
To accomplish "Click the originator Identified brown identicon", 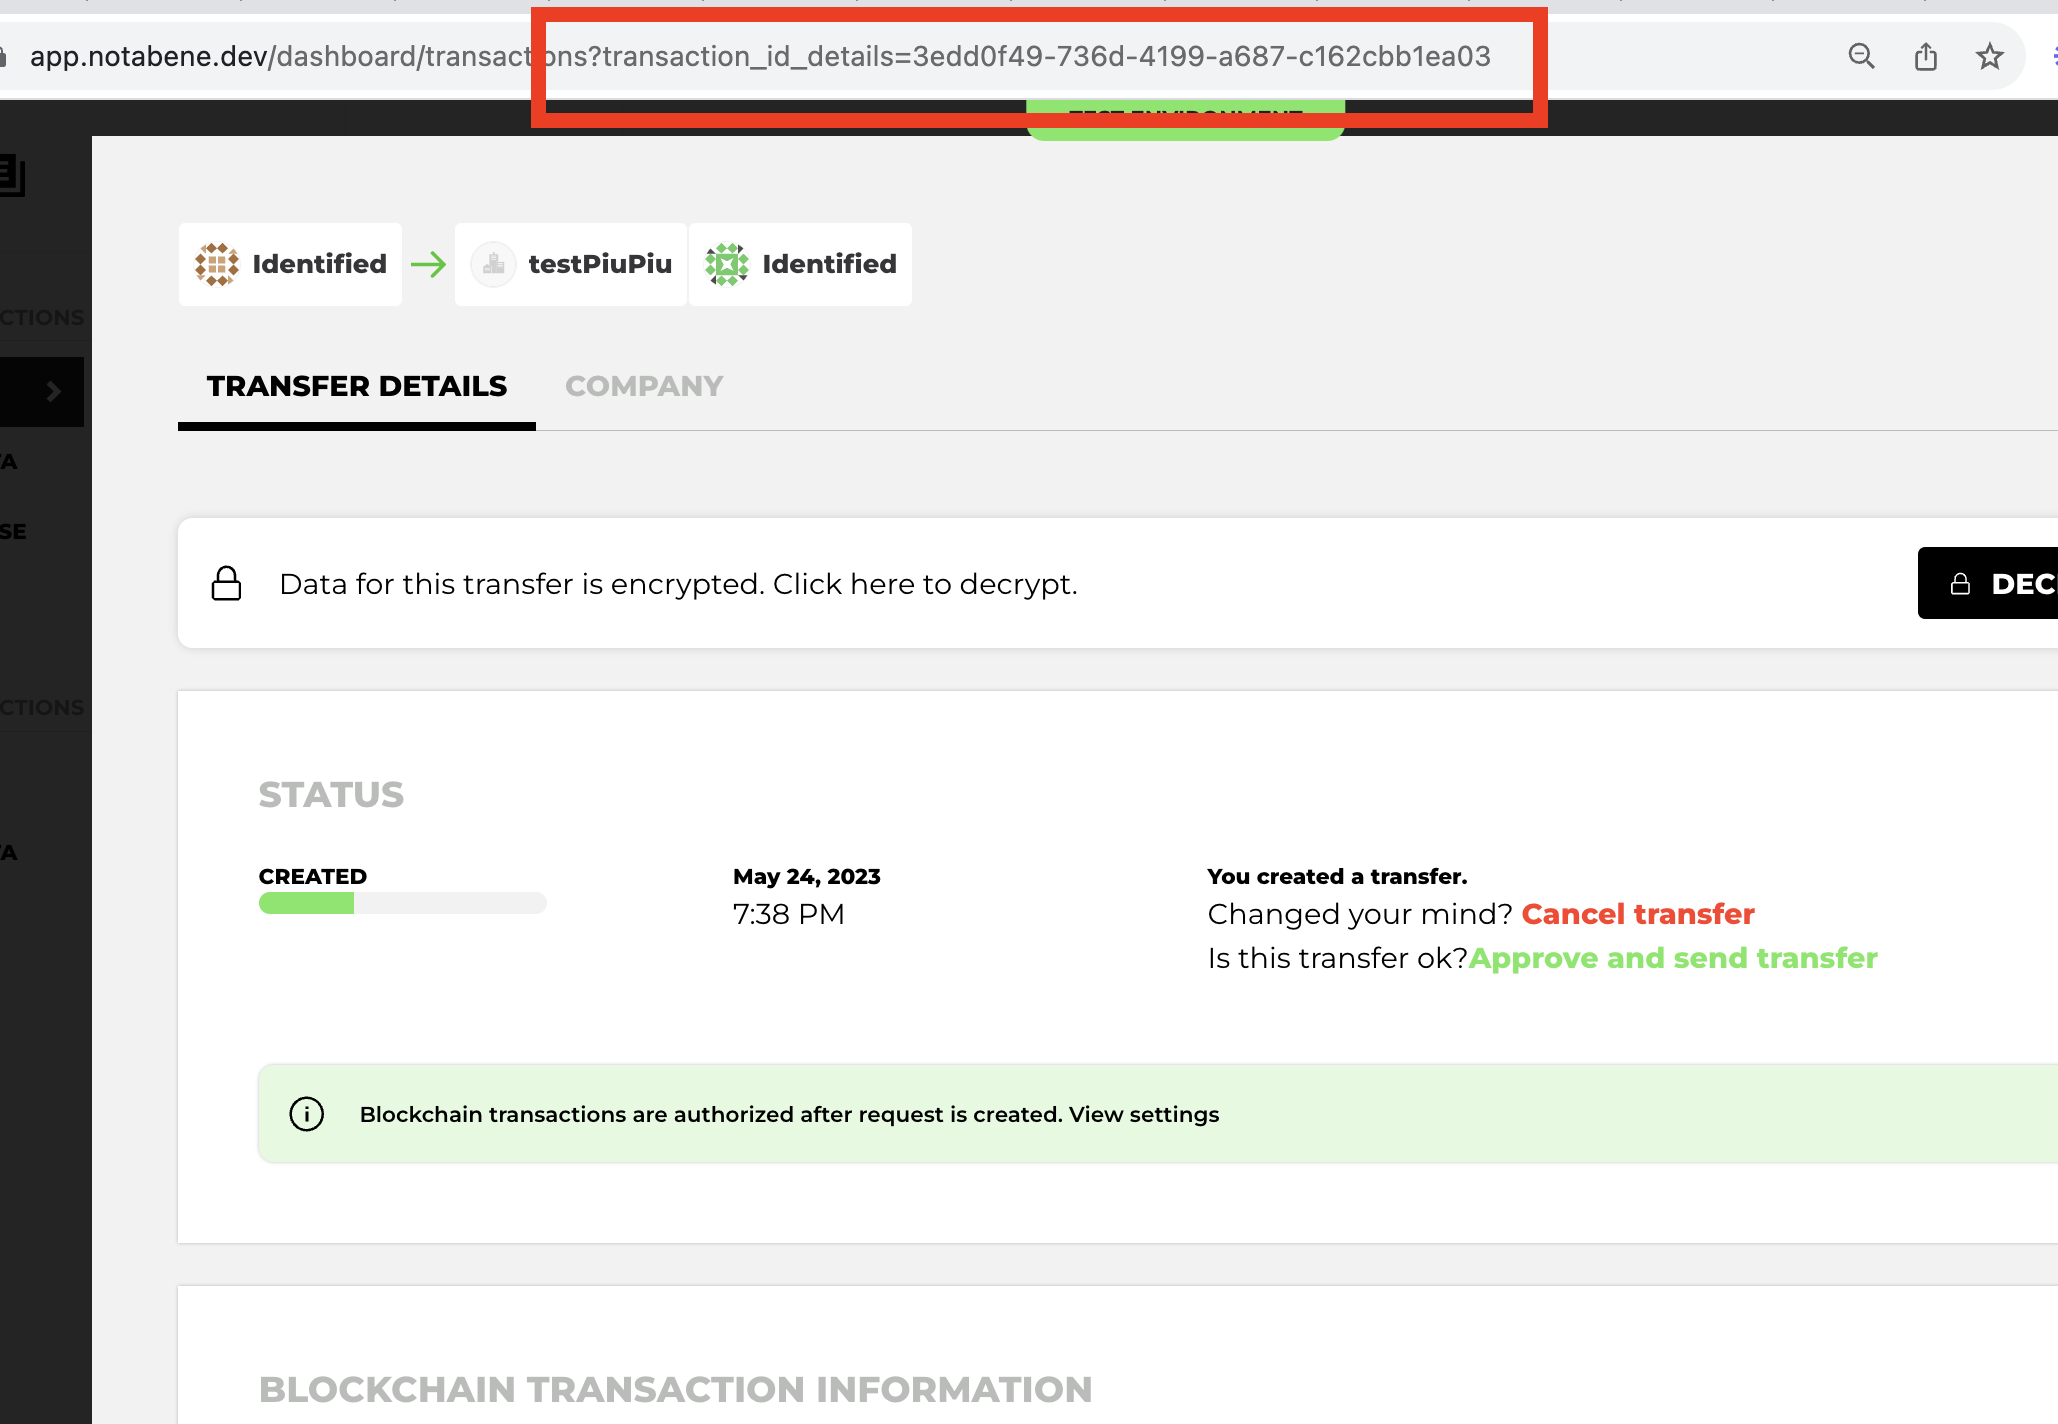I will click(x=217, y=264).
